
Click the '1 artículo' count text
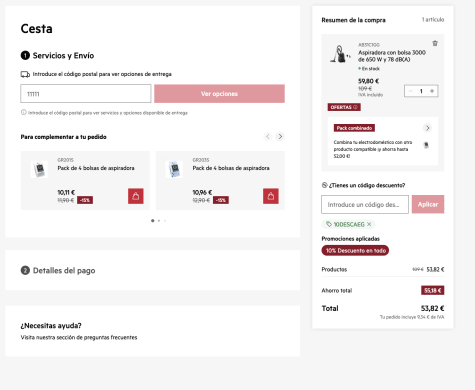pos(433,20)
